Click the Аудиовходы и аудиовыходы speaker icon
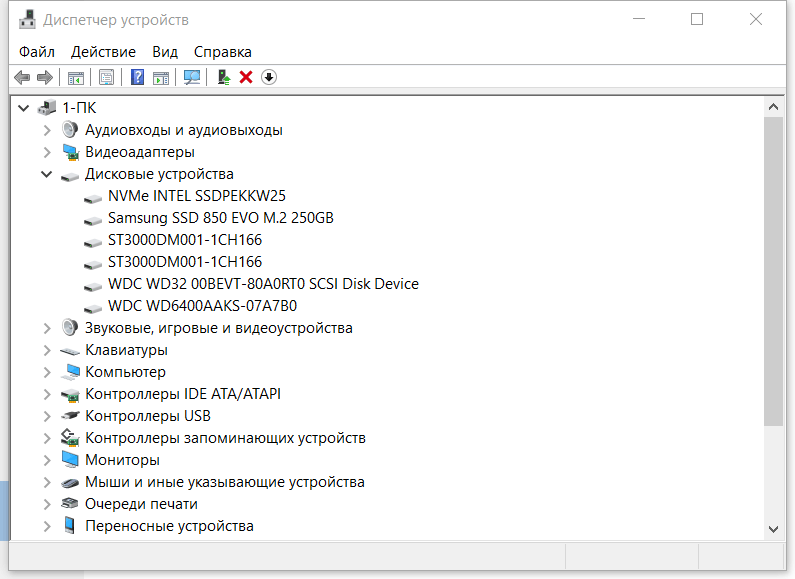This screenshot has width=795, height=579. pos(70,130)
